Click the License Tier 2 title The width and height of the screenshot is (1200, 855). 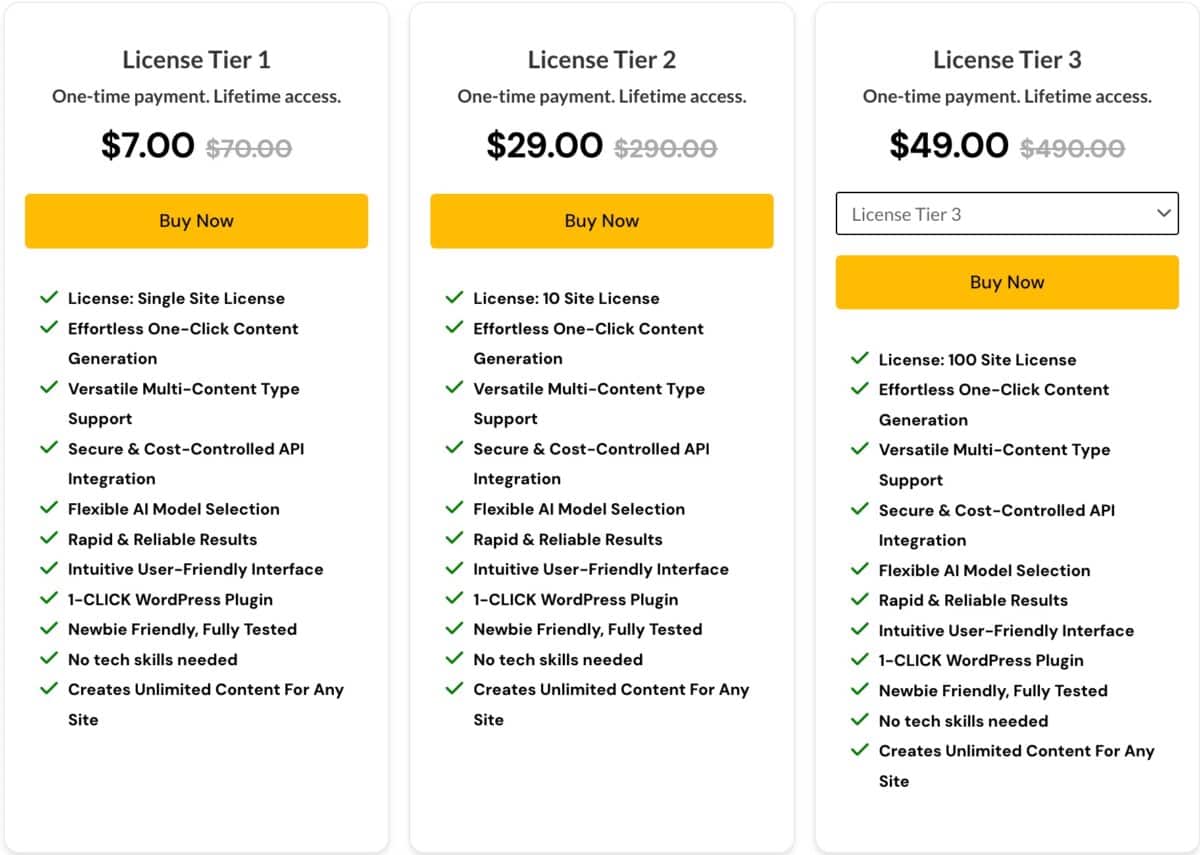[601, 60]
